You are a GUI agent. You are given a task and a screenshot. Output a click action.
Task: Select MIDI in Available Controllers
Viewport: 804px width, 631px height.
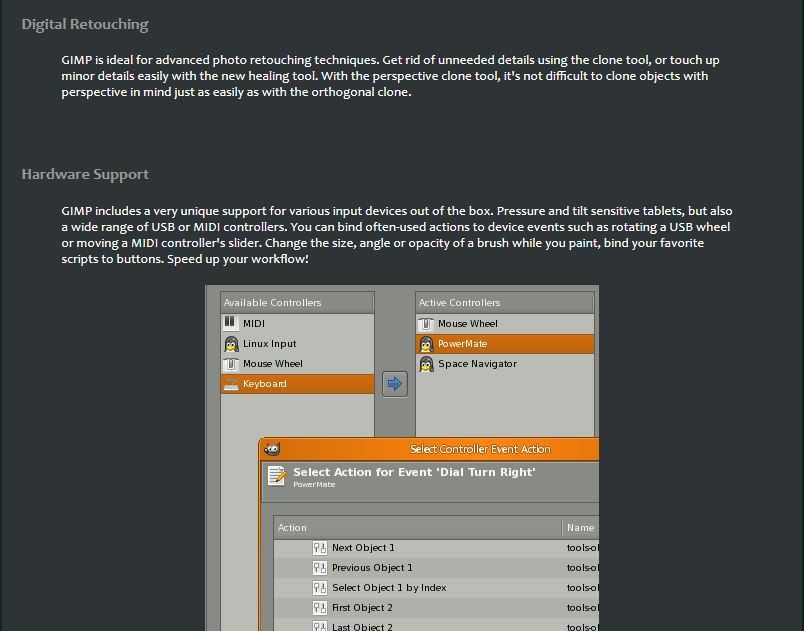(297, 323)
